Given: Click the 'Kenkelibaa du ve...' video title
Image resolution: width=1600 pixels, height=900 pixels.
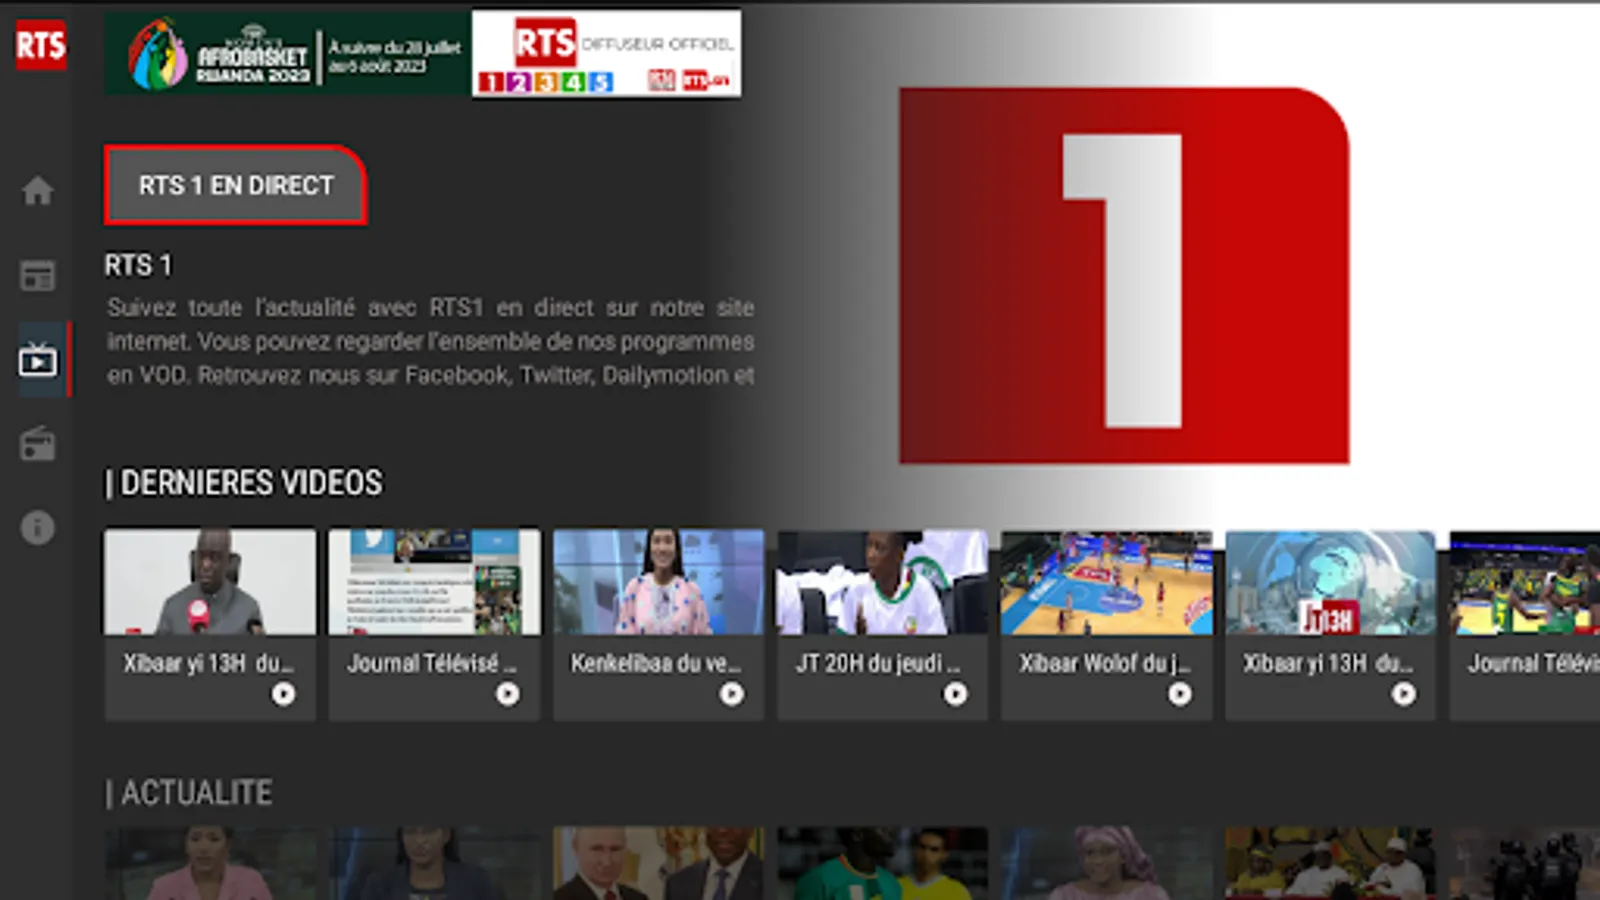Looking at the screenshot, I should tap(656, 663).
